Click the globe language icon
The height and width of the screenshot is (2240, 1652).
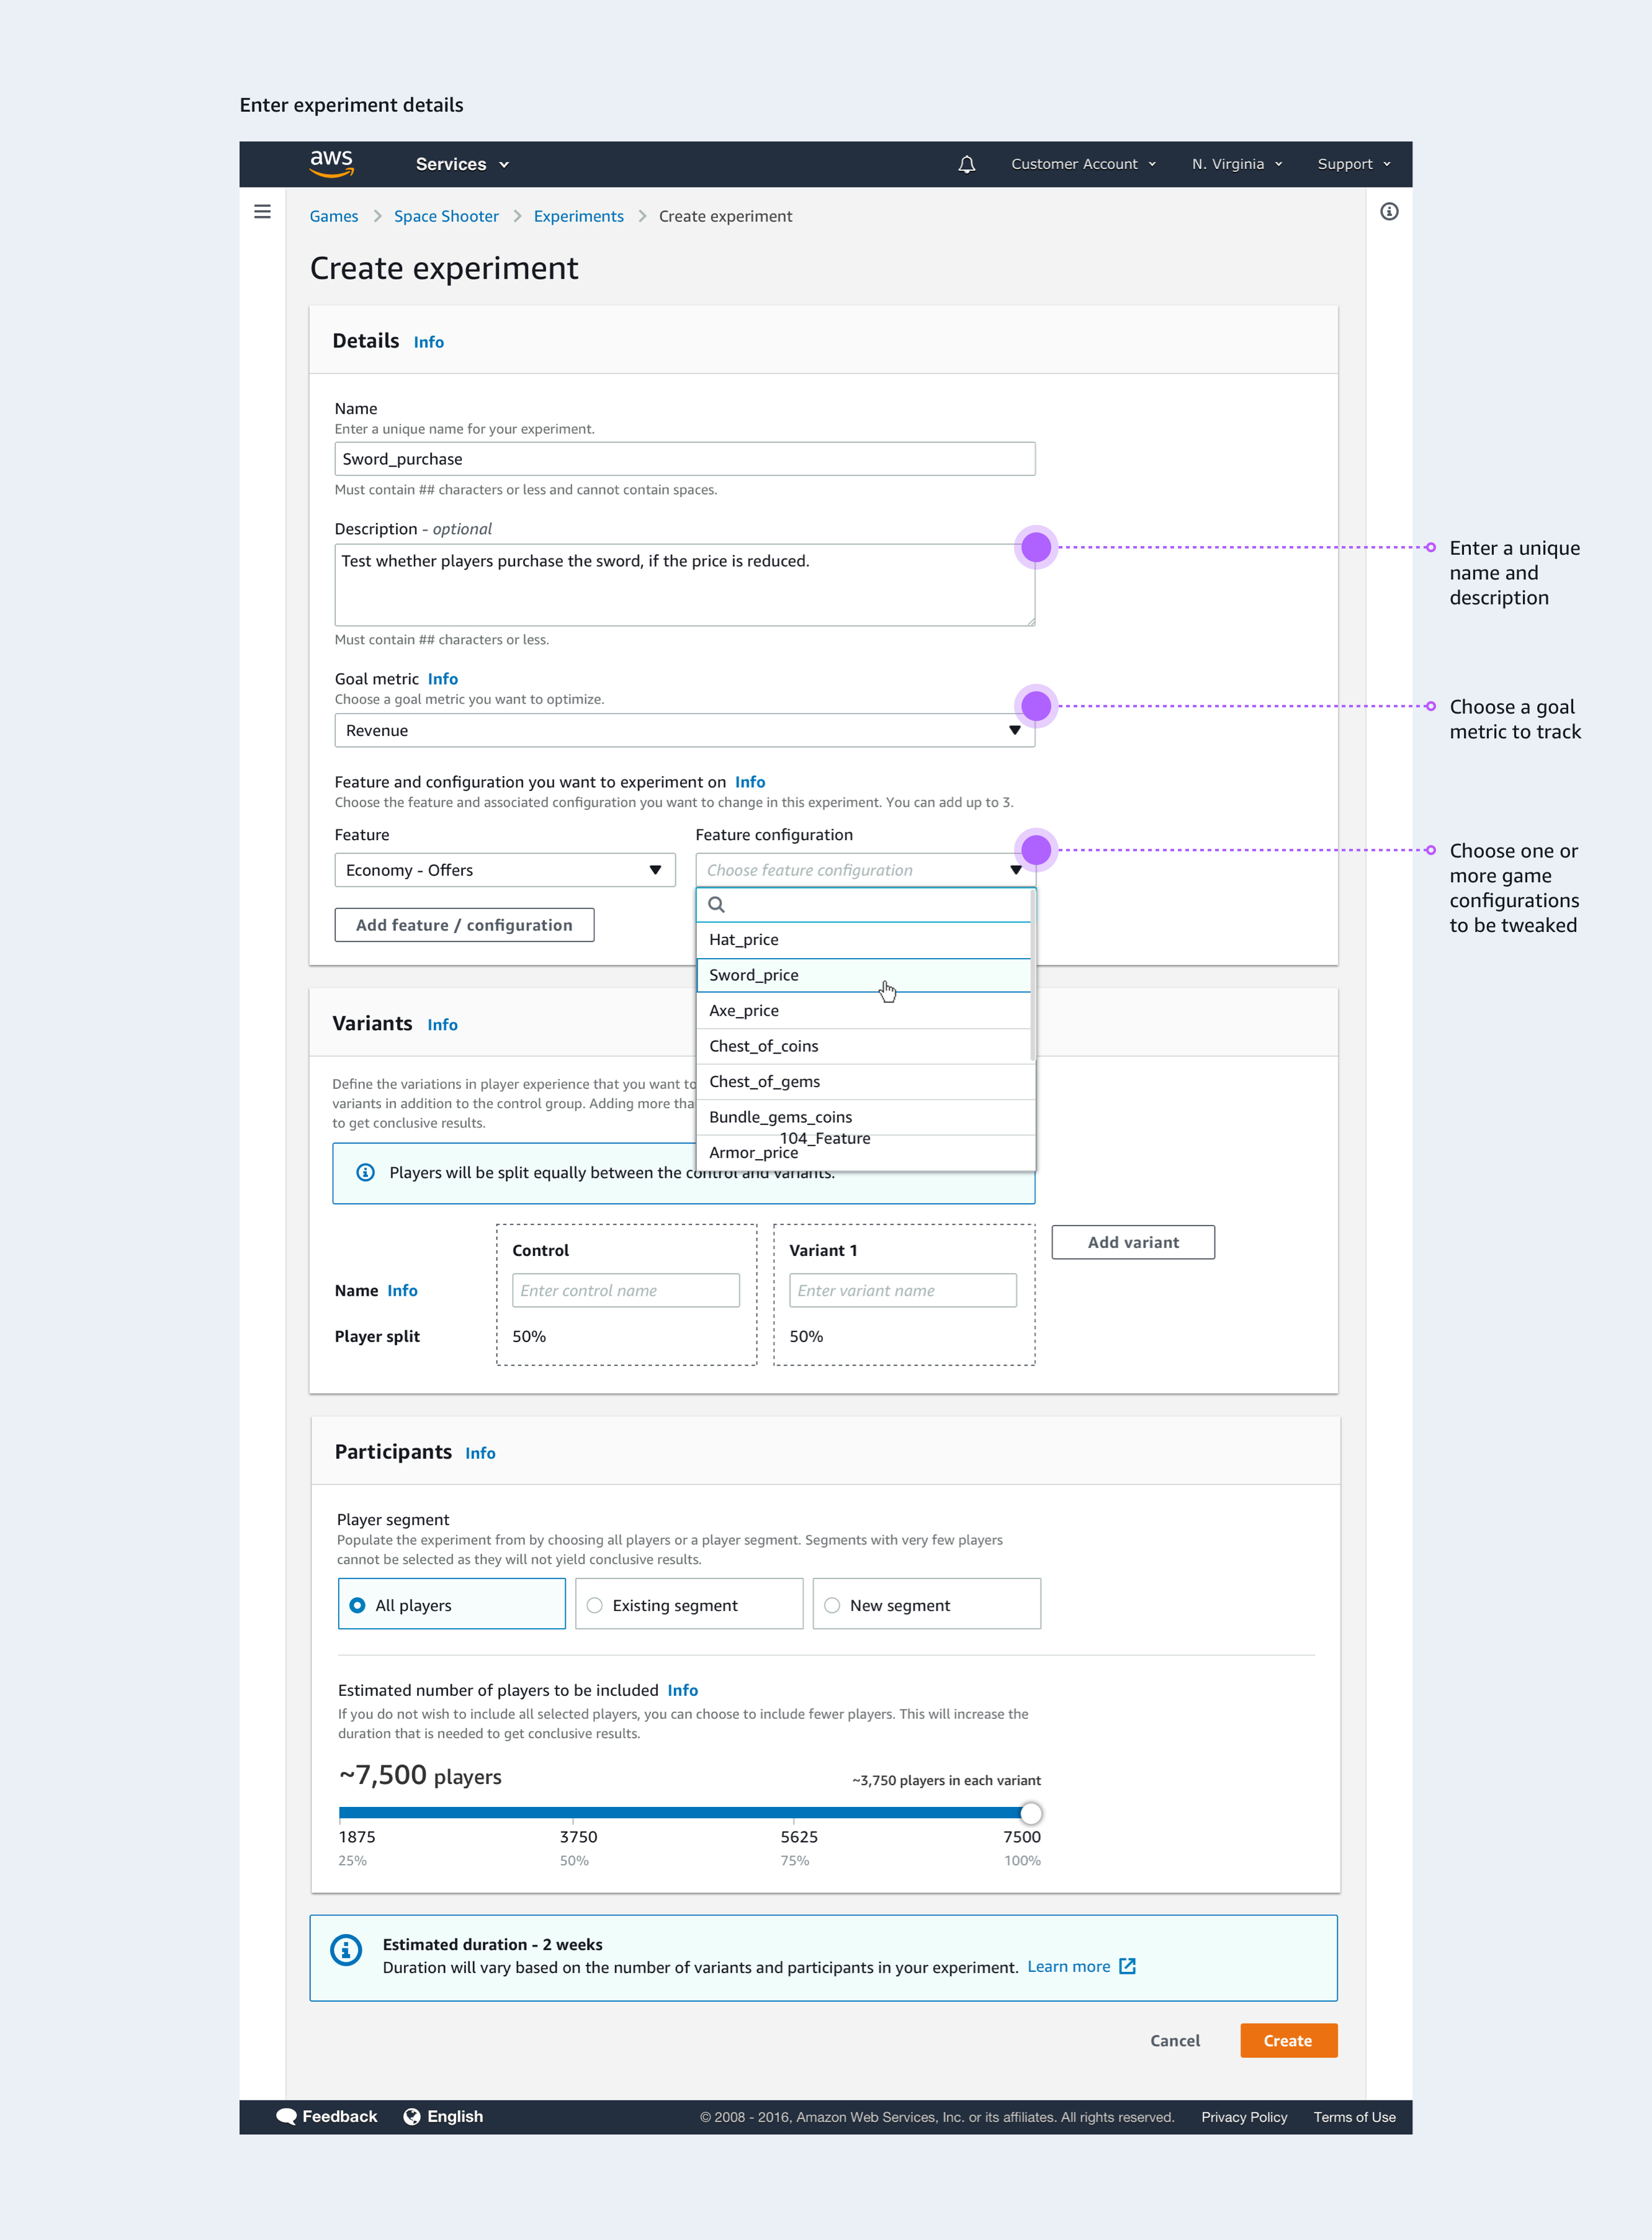pyautogui.click(x=411, y=2116)
